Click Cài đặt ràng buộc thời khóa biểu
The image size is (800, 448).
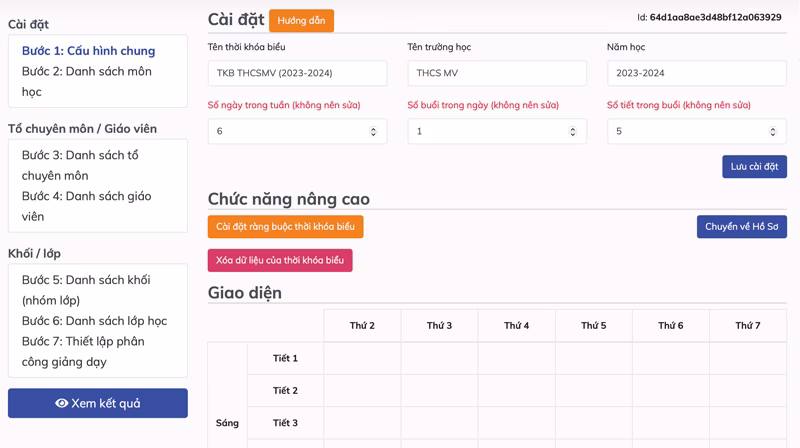point(285,227)
